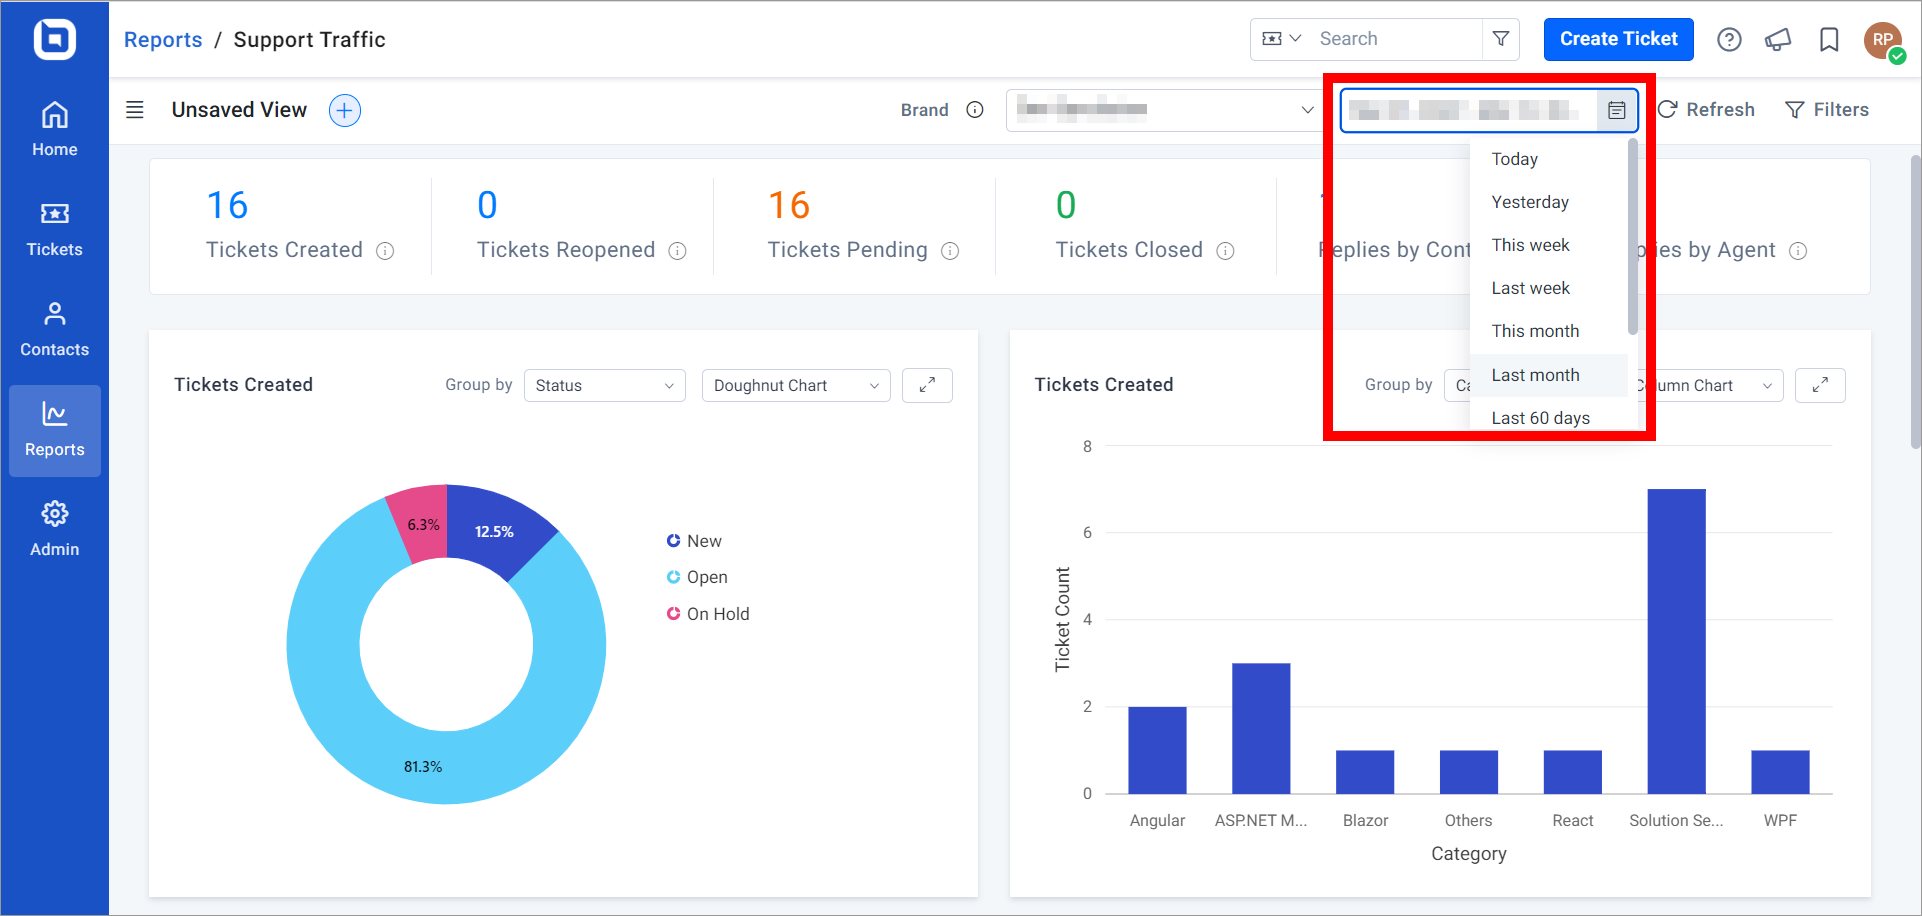Expand the column chart to full screen
1922x916 pixels.
click(x=1820, y=385)
